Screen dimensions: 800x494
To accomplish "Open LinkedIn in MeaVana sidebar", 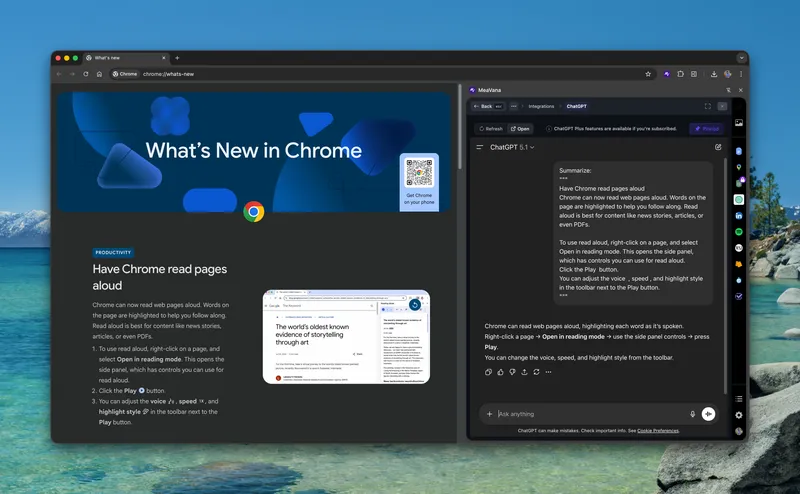I will click(739, 216).
